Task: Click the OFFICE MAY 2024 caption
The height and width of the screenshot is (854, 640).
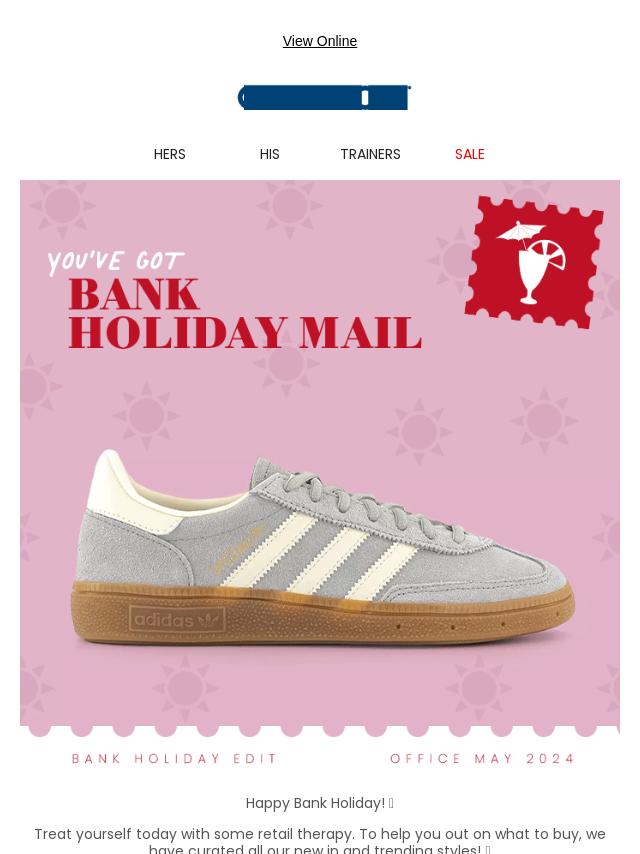Action: 482,759
